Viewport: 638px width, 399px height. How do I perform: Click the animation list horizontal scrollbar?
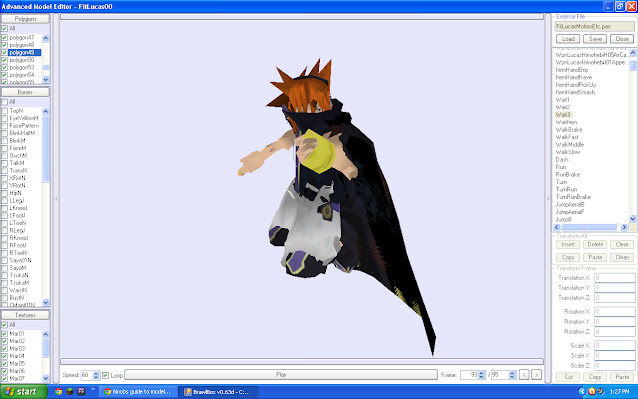pyautogui.click(x=590, y=227)
